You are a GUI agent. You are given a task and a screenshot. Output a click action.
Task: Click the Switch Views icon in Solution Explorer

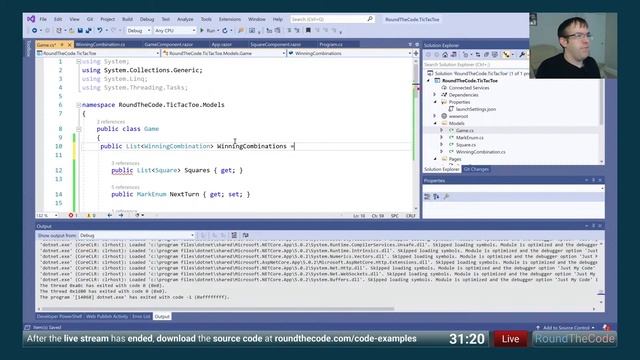click(453, 55)
